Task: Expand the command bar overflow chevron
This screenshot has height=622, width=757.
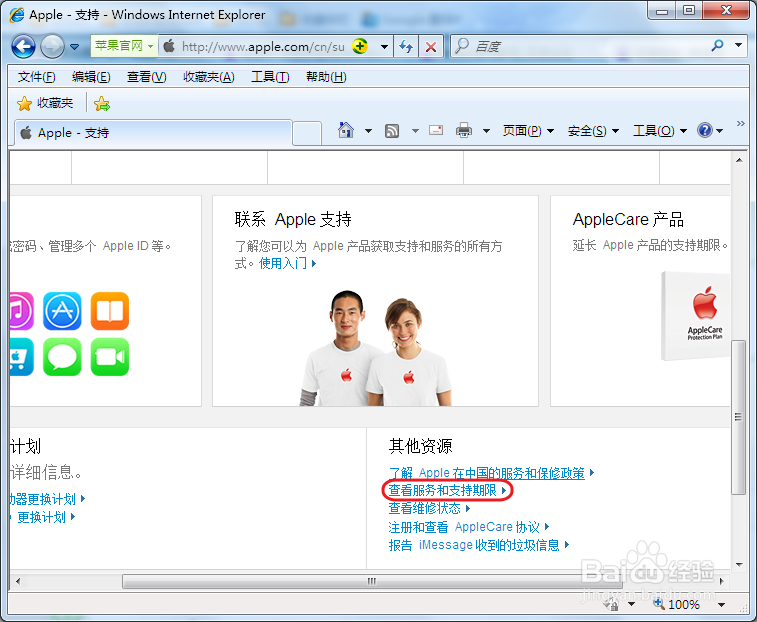Action: [x=741, y=124]
